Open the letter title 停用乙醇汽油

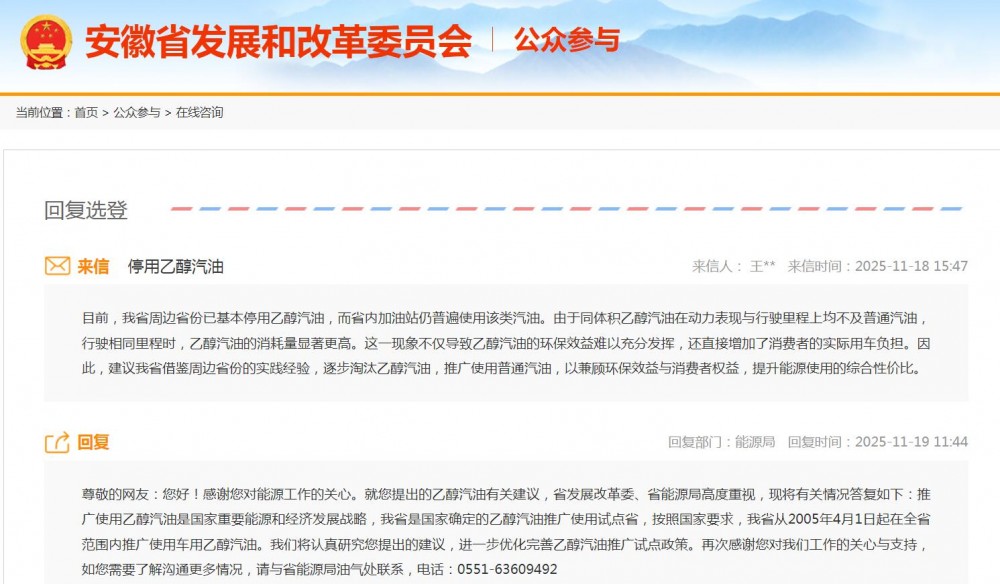pyautogui.click(x=175, y=266)
